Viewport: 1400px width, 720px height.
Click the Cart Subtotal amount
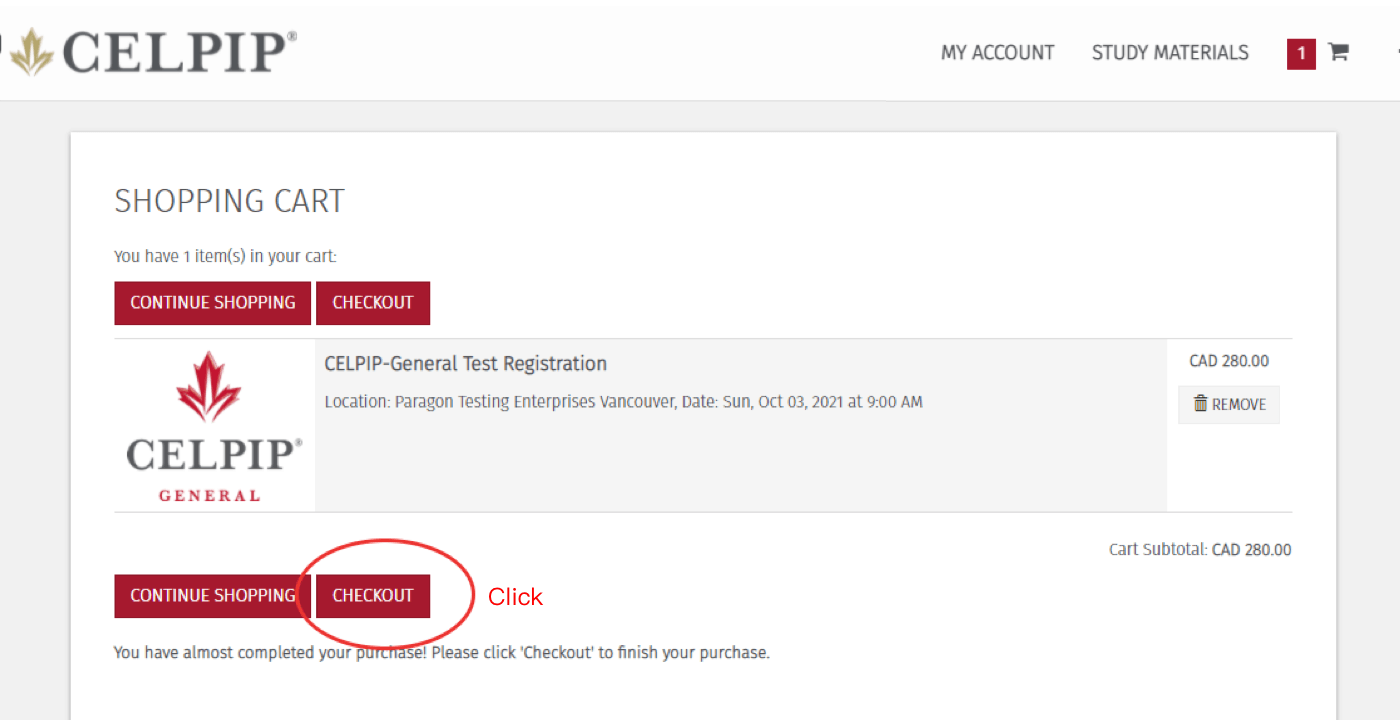point(1251,550)
